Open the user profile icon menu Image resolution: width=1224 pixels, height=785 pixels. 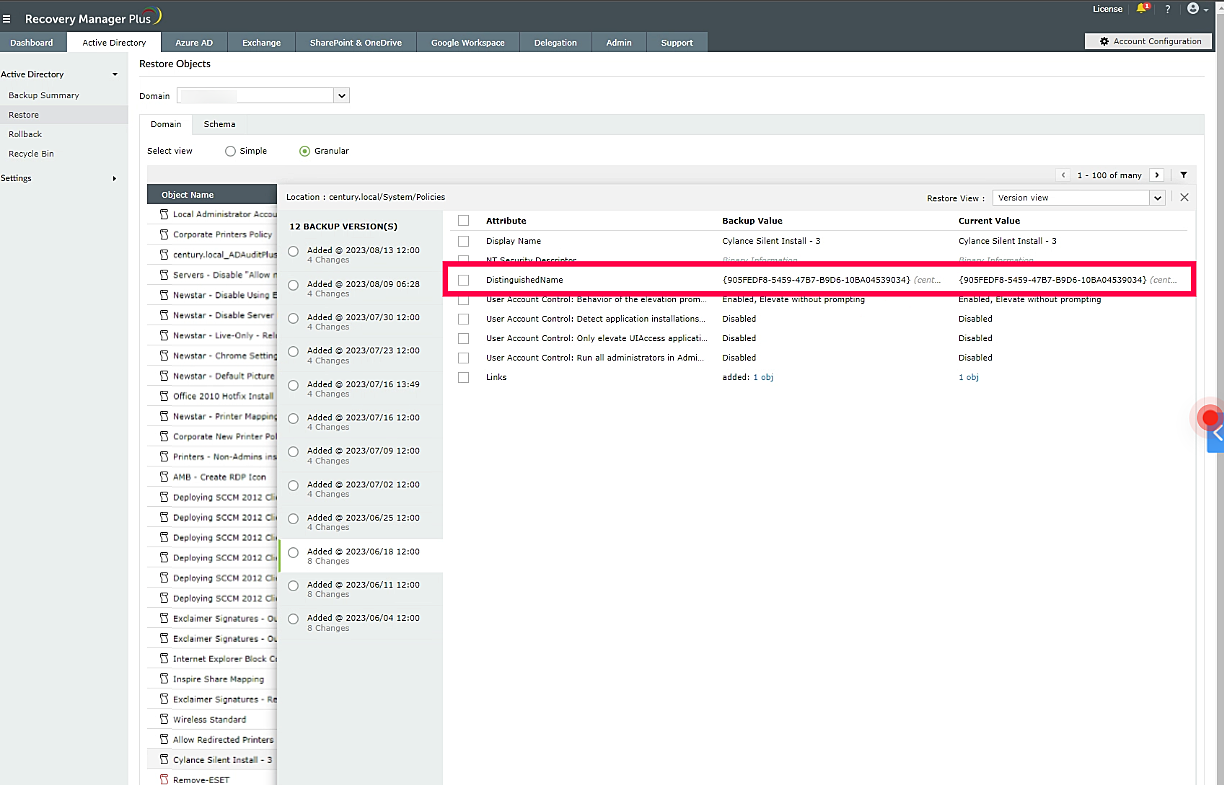[x=1193, y=9]
